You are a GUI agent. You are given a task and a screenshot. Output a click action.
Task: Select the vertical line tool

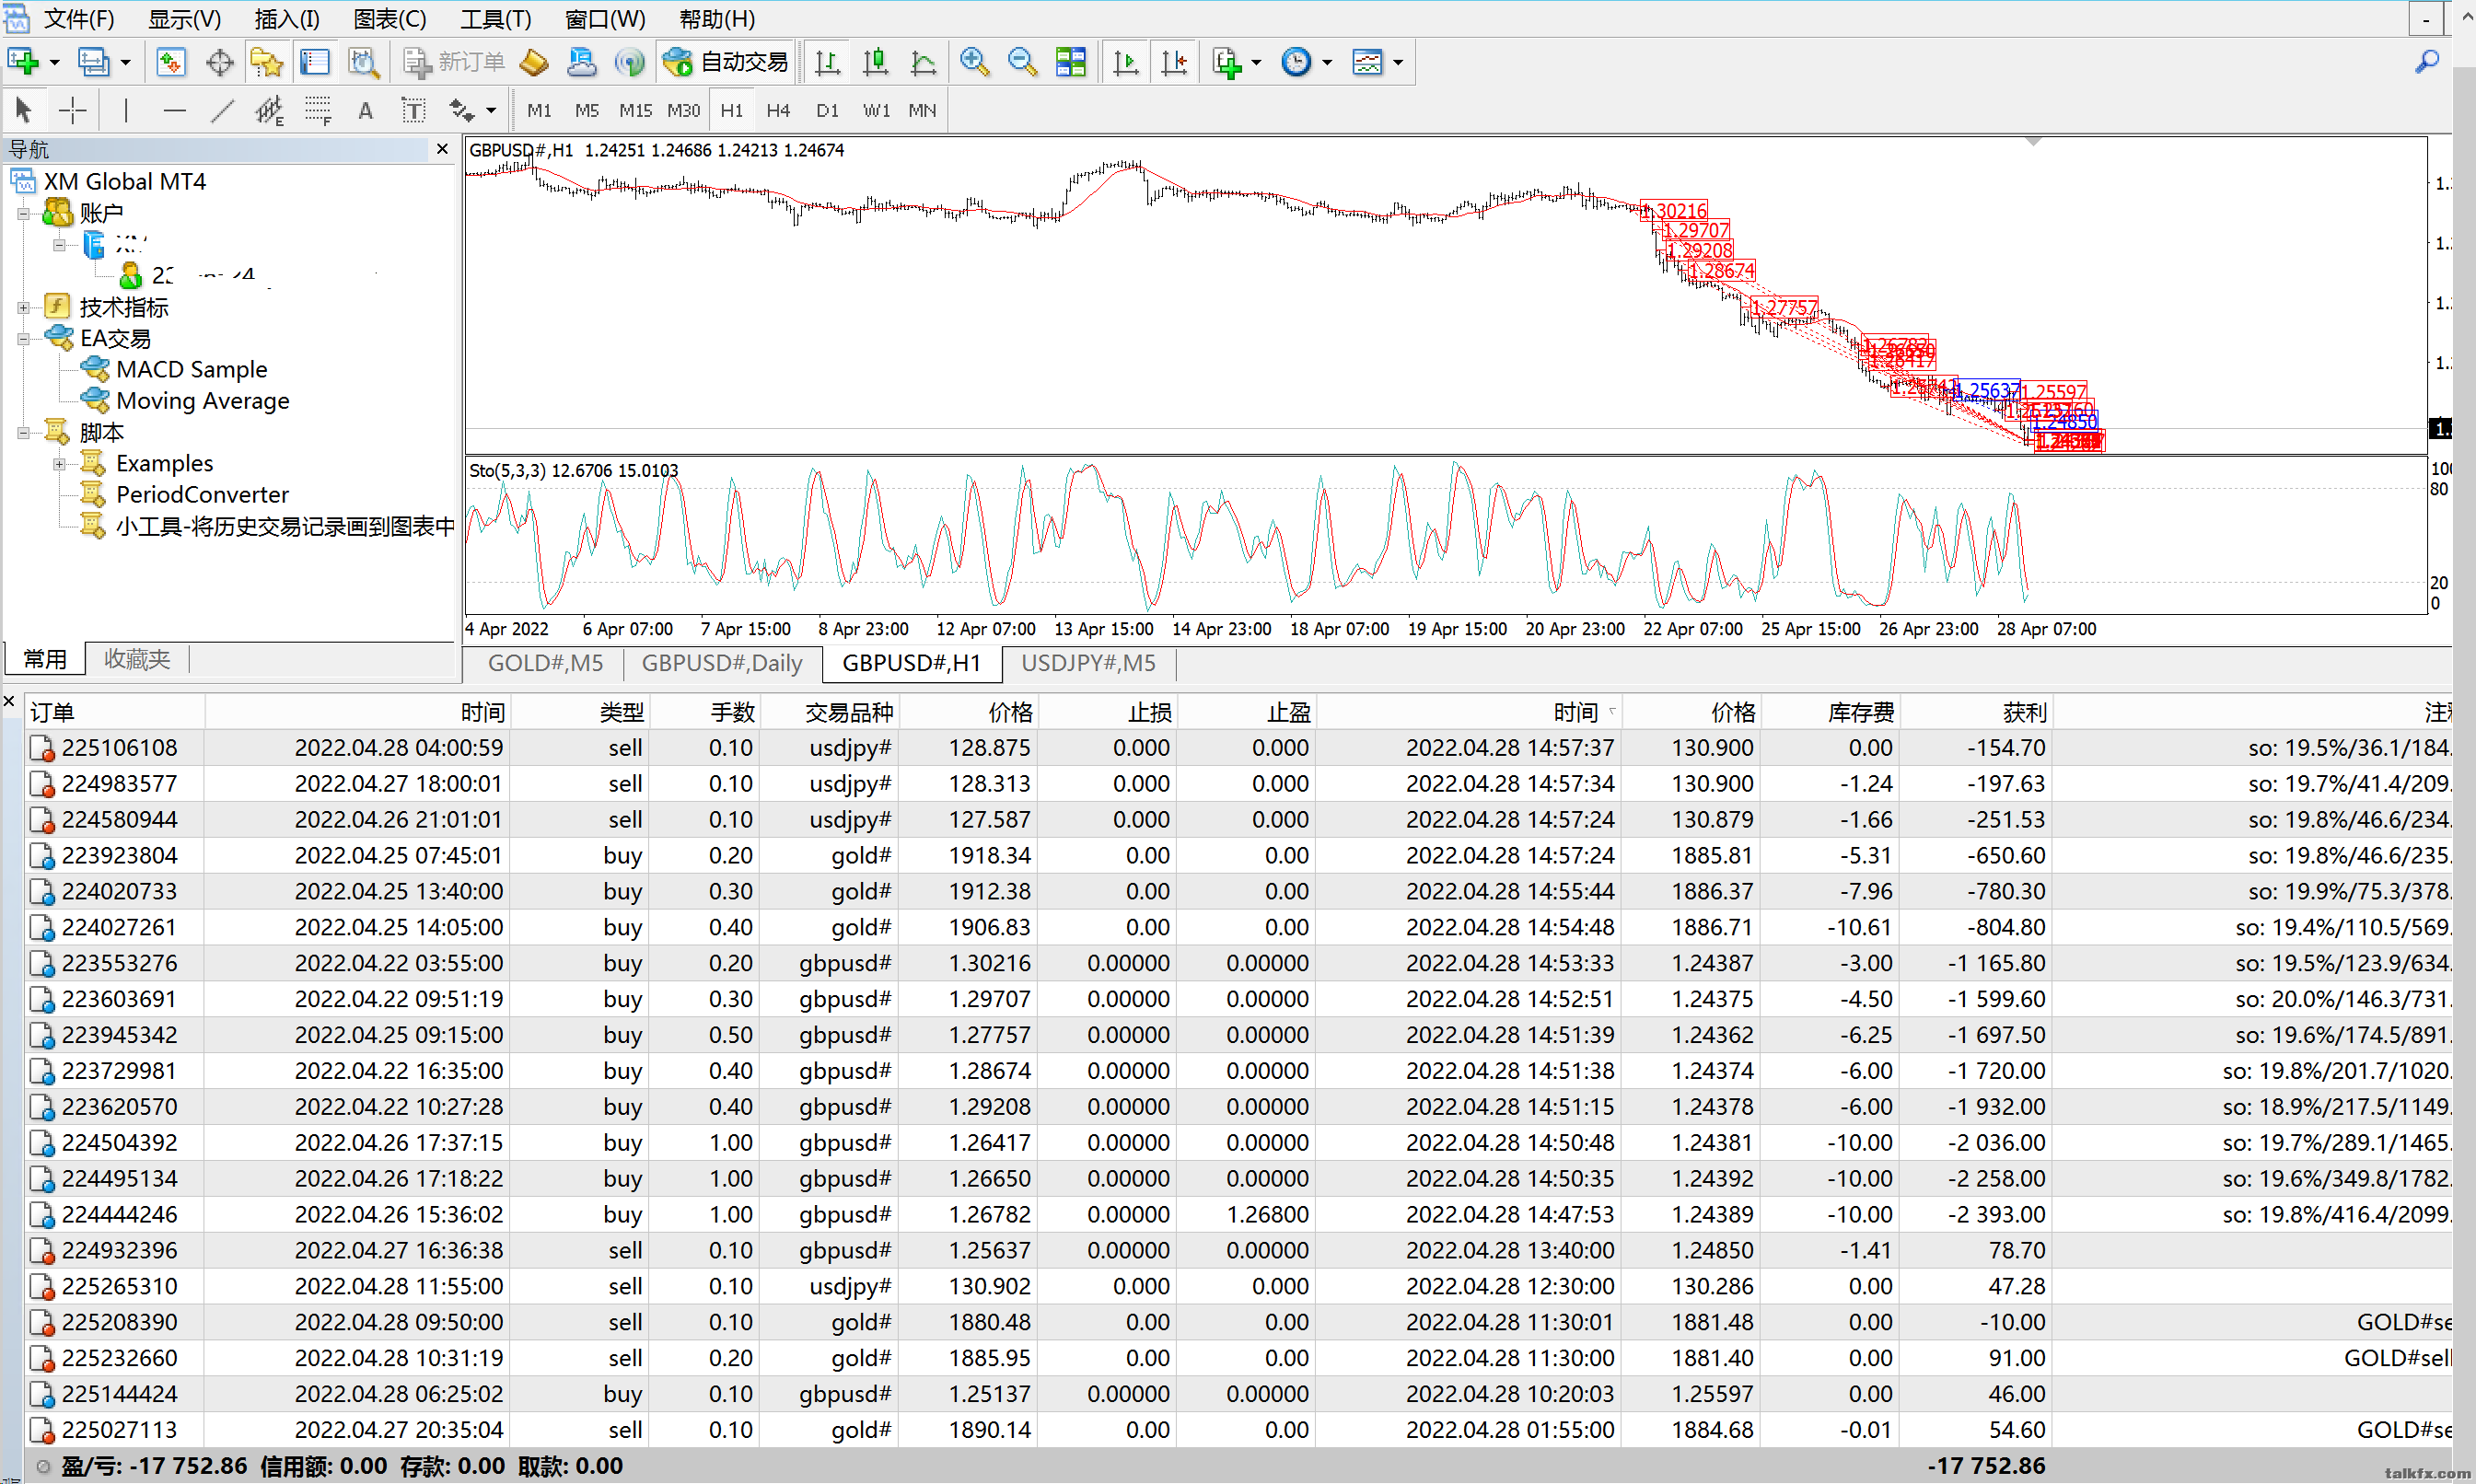[x=126, y=110]
